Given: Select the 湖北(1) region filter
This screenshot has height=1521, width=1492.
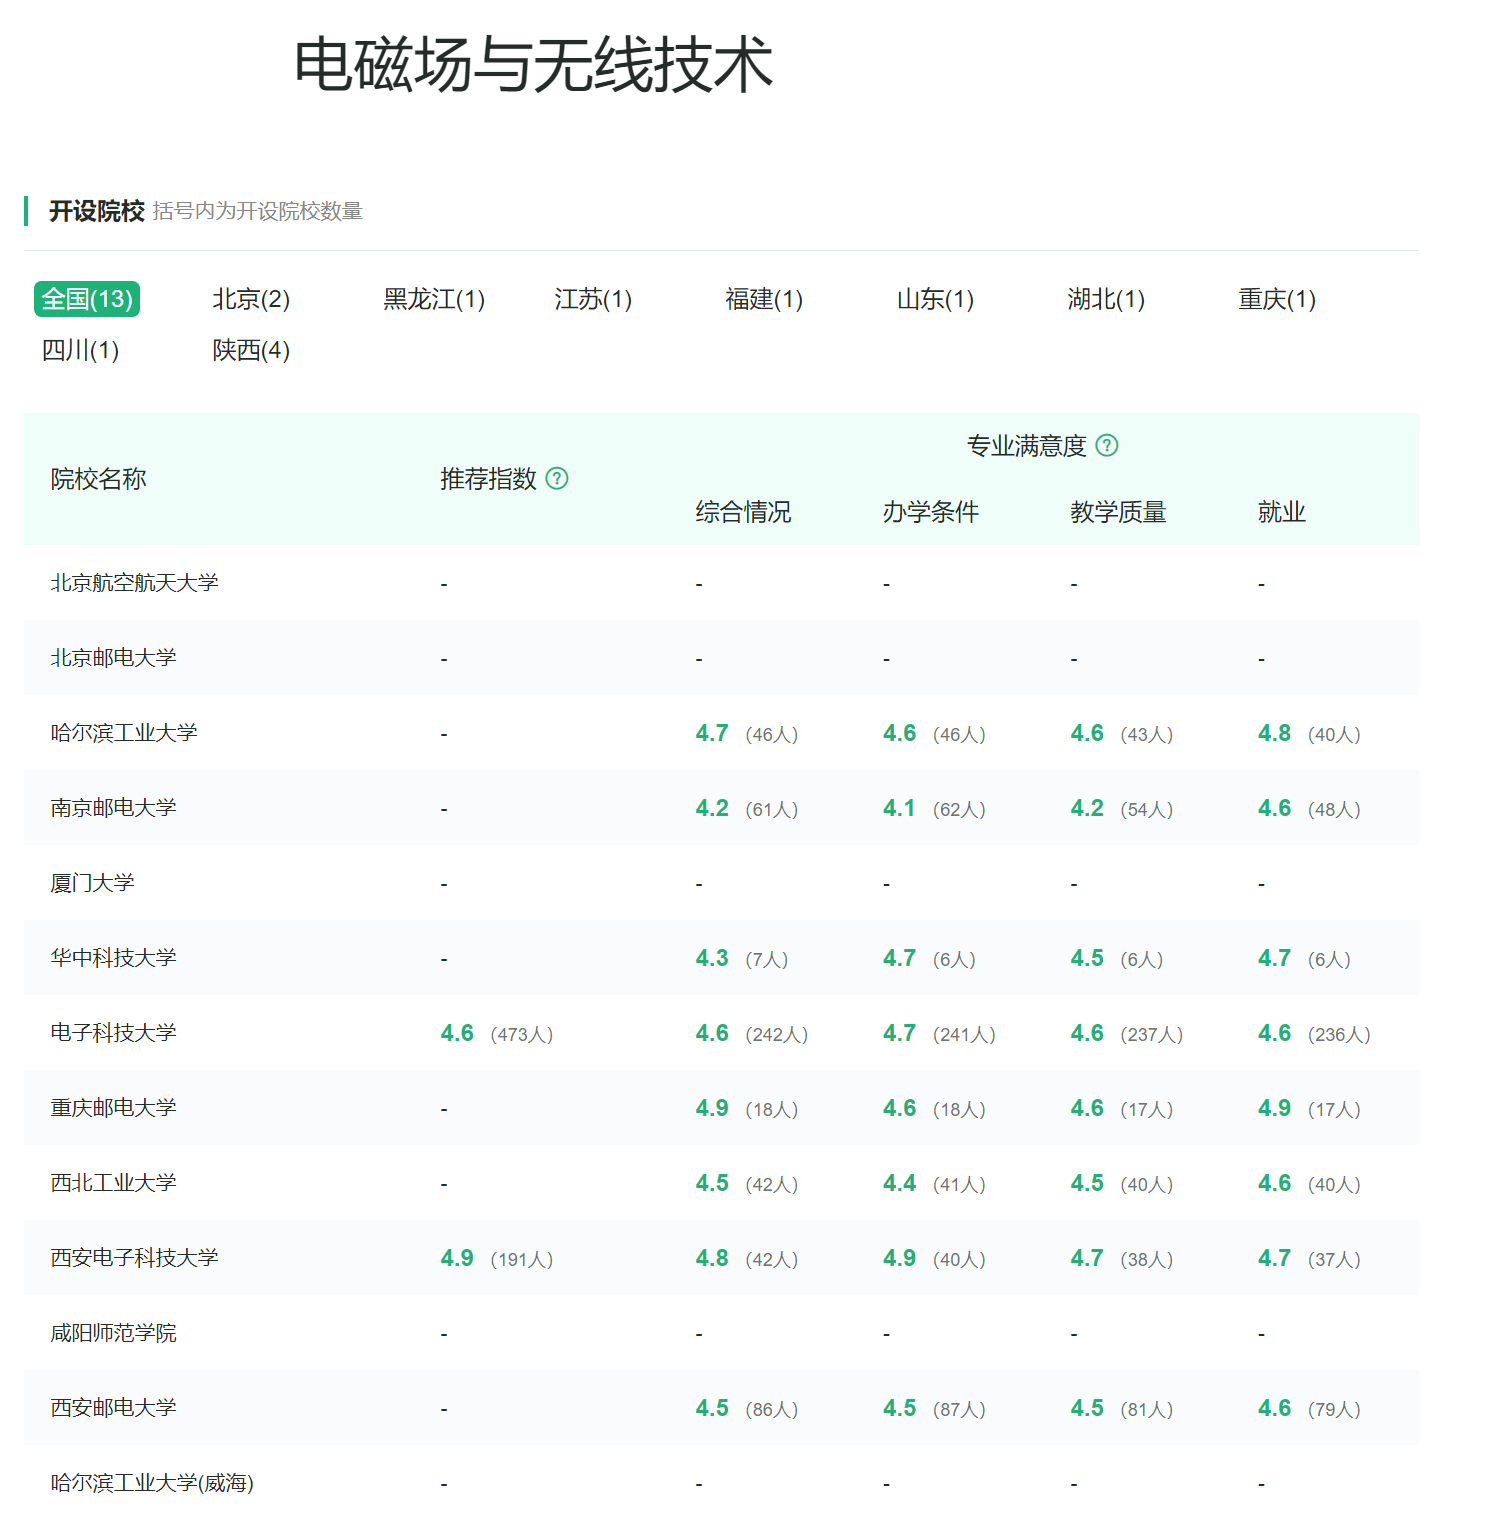Looking at the screenshot, I should coord(1104,298).
